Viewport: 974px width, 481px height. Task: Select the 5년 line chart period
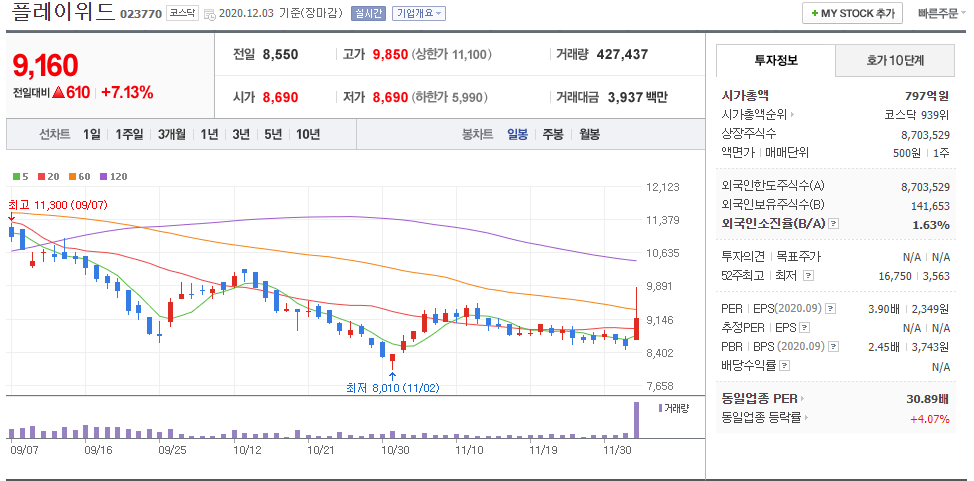(x=273, y=134)
